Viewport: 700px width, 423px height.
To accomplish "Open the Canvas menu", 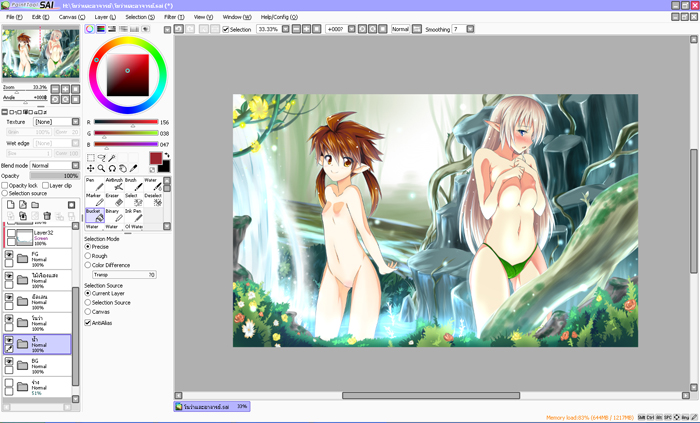I will point(71,17).
